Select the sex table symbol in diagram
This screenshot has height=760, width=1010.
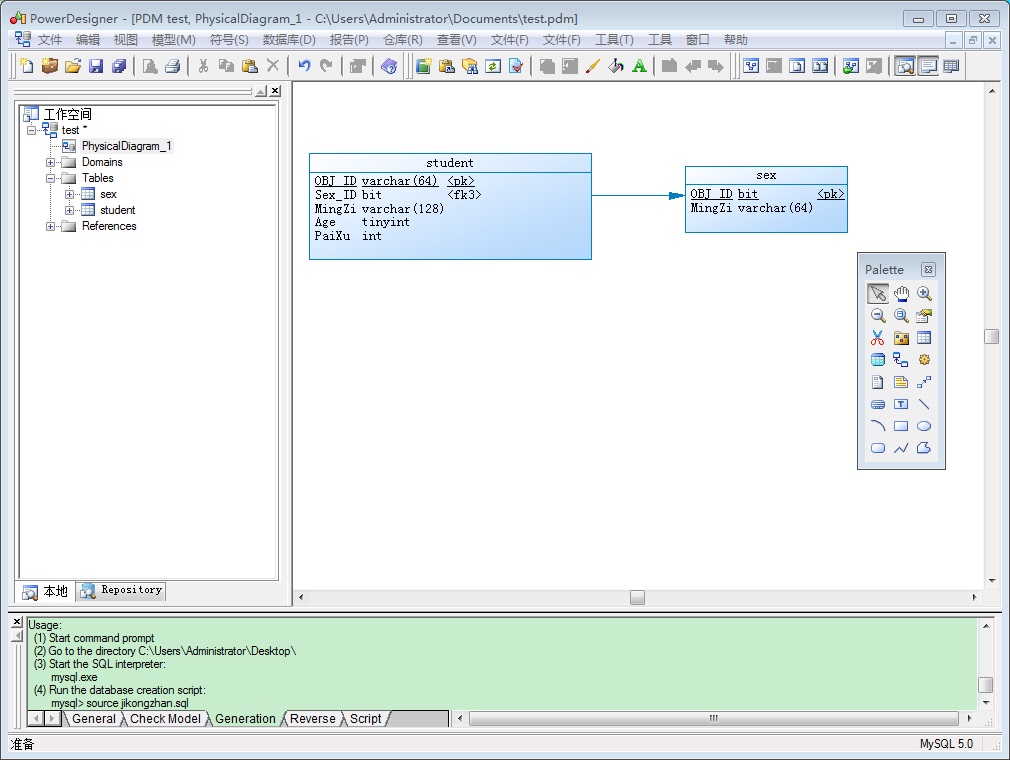coord(767,200)
